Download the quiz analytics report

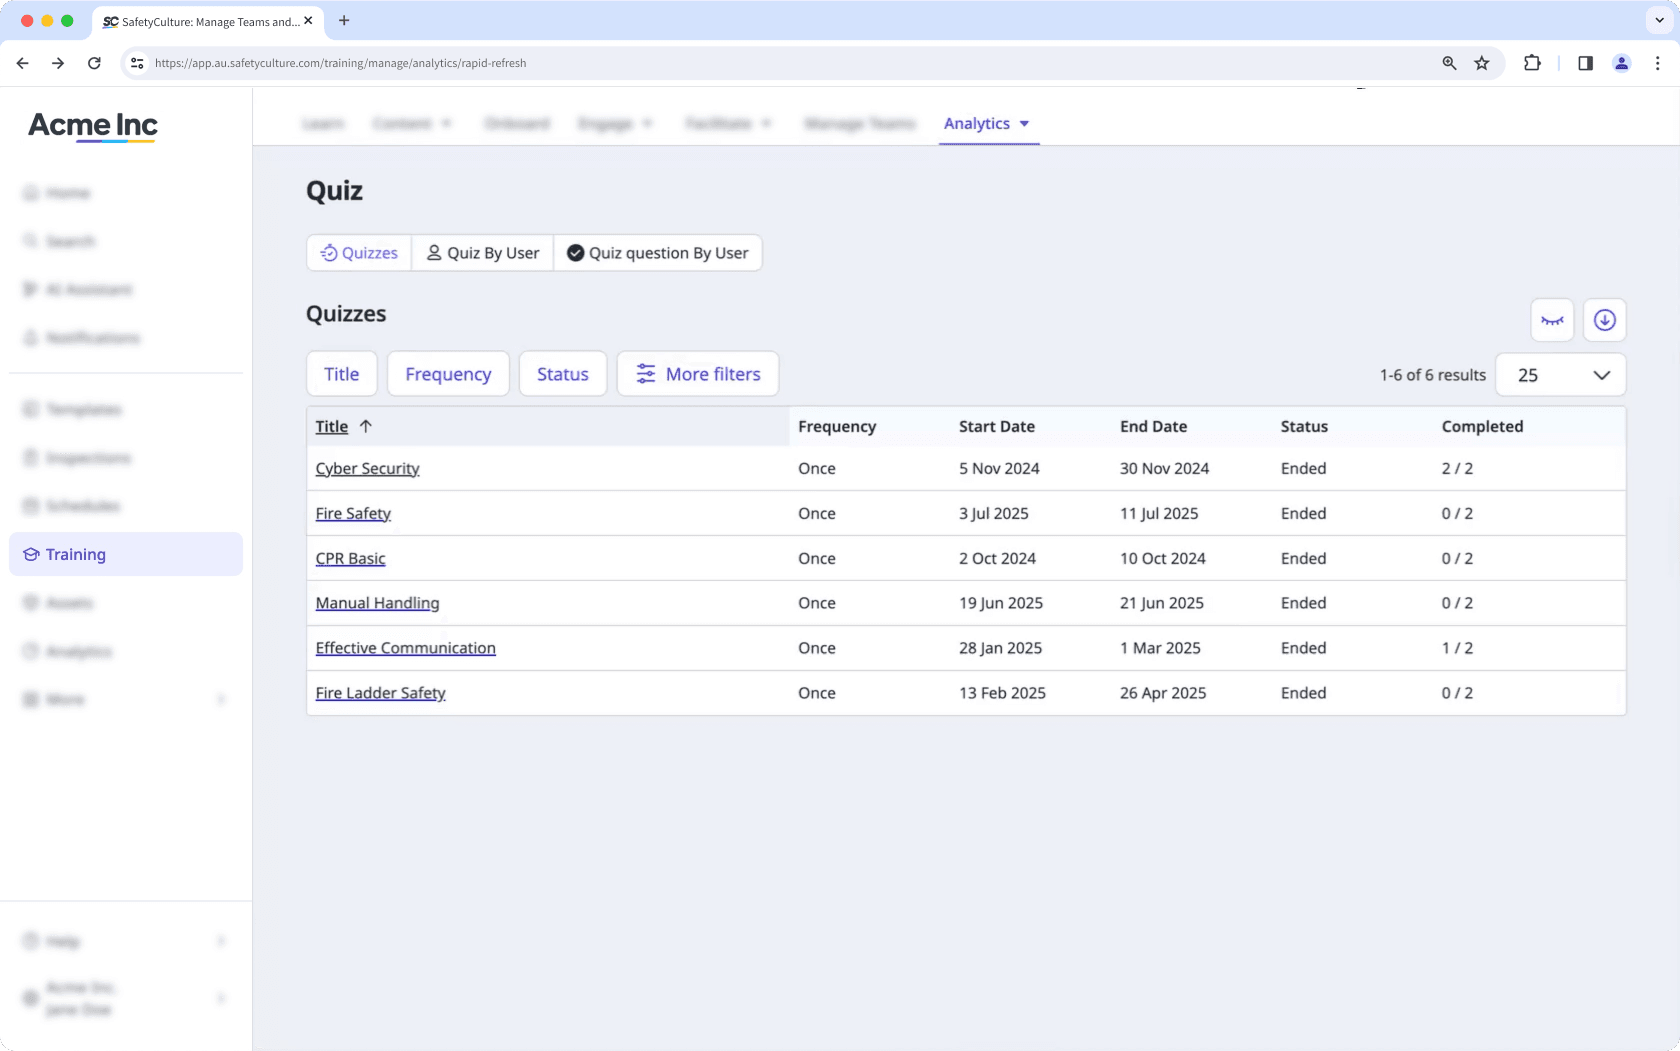[x=1604, y=320]
